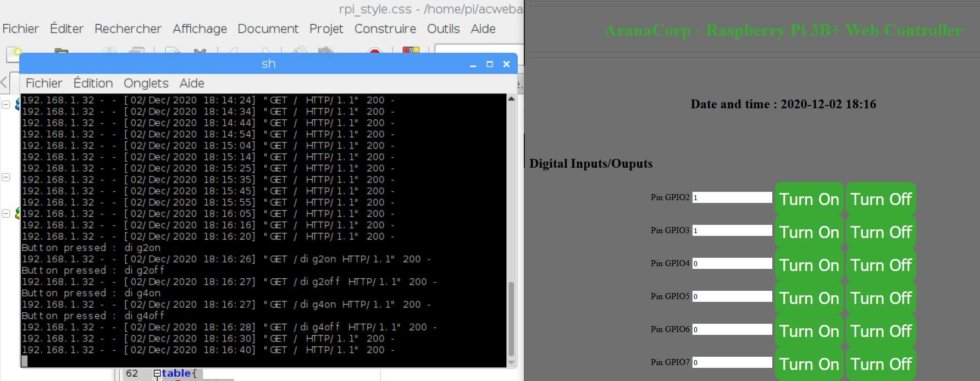The height and width of the screenshot is (381, 980).
Task: Click the Pin GPIO4 value field
Action: pos(732,264)
